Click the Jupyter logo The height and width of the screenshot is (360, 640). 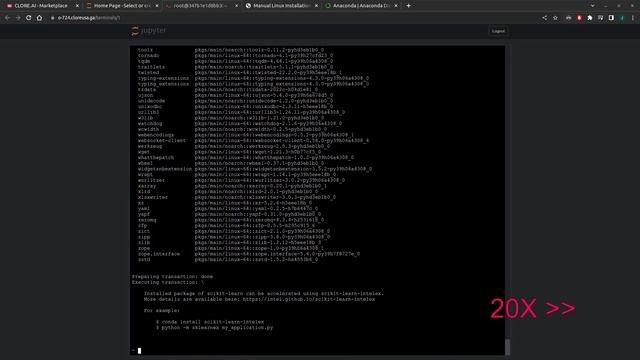[x=149, y=31]
